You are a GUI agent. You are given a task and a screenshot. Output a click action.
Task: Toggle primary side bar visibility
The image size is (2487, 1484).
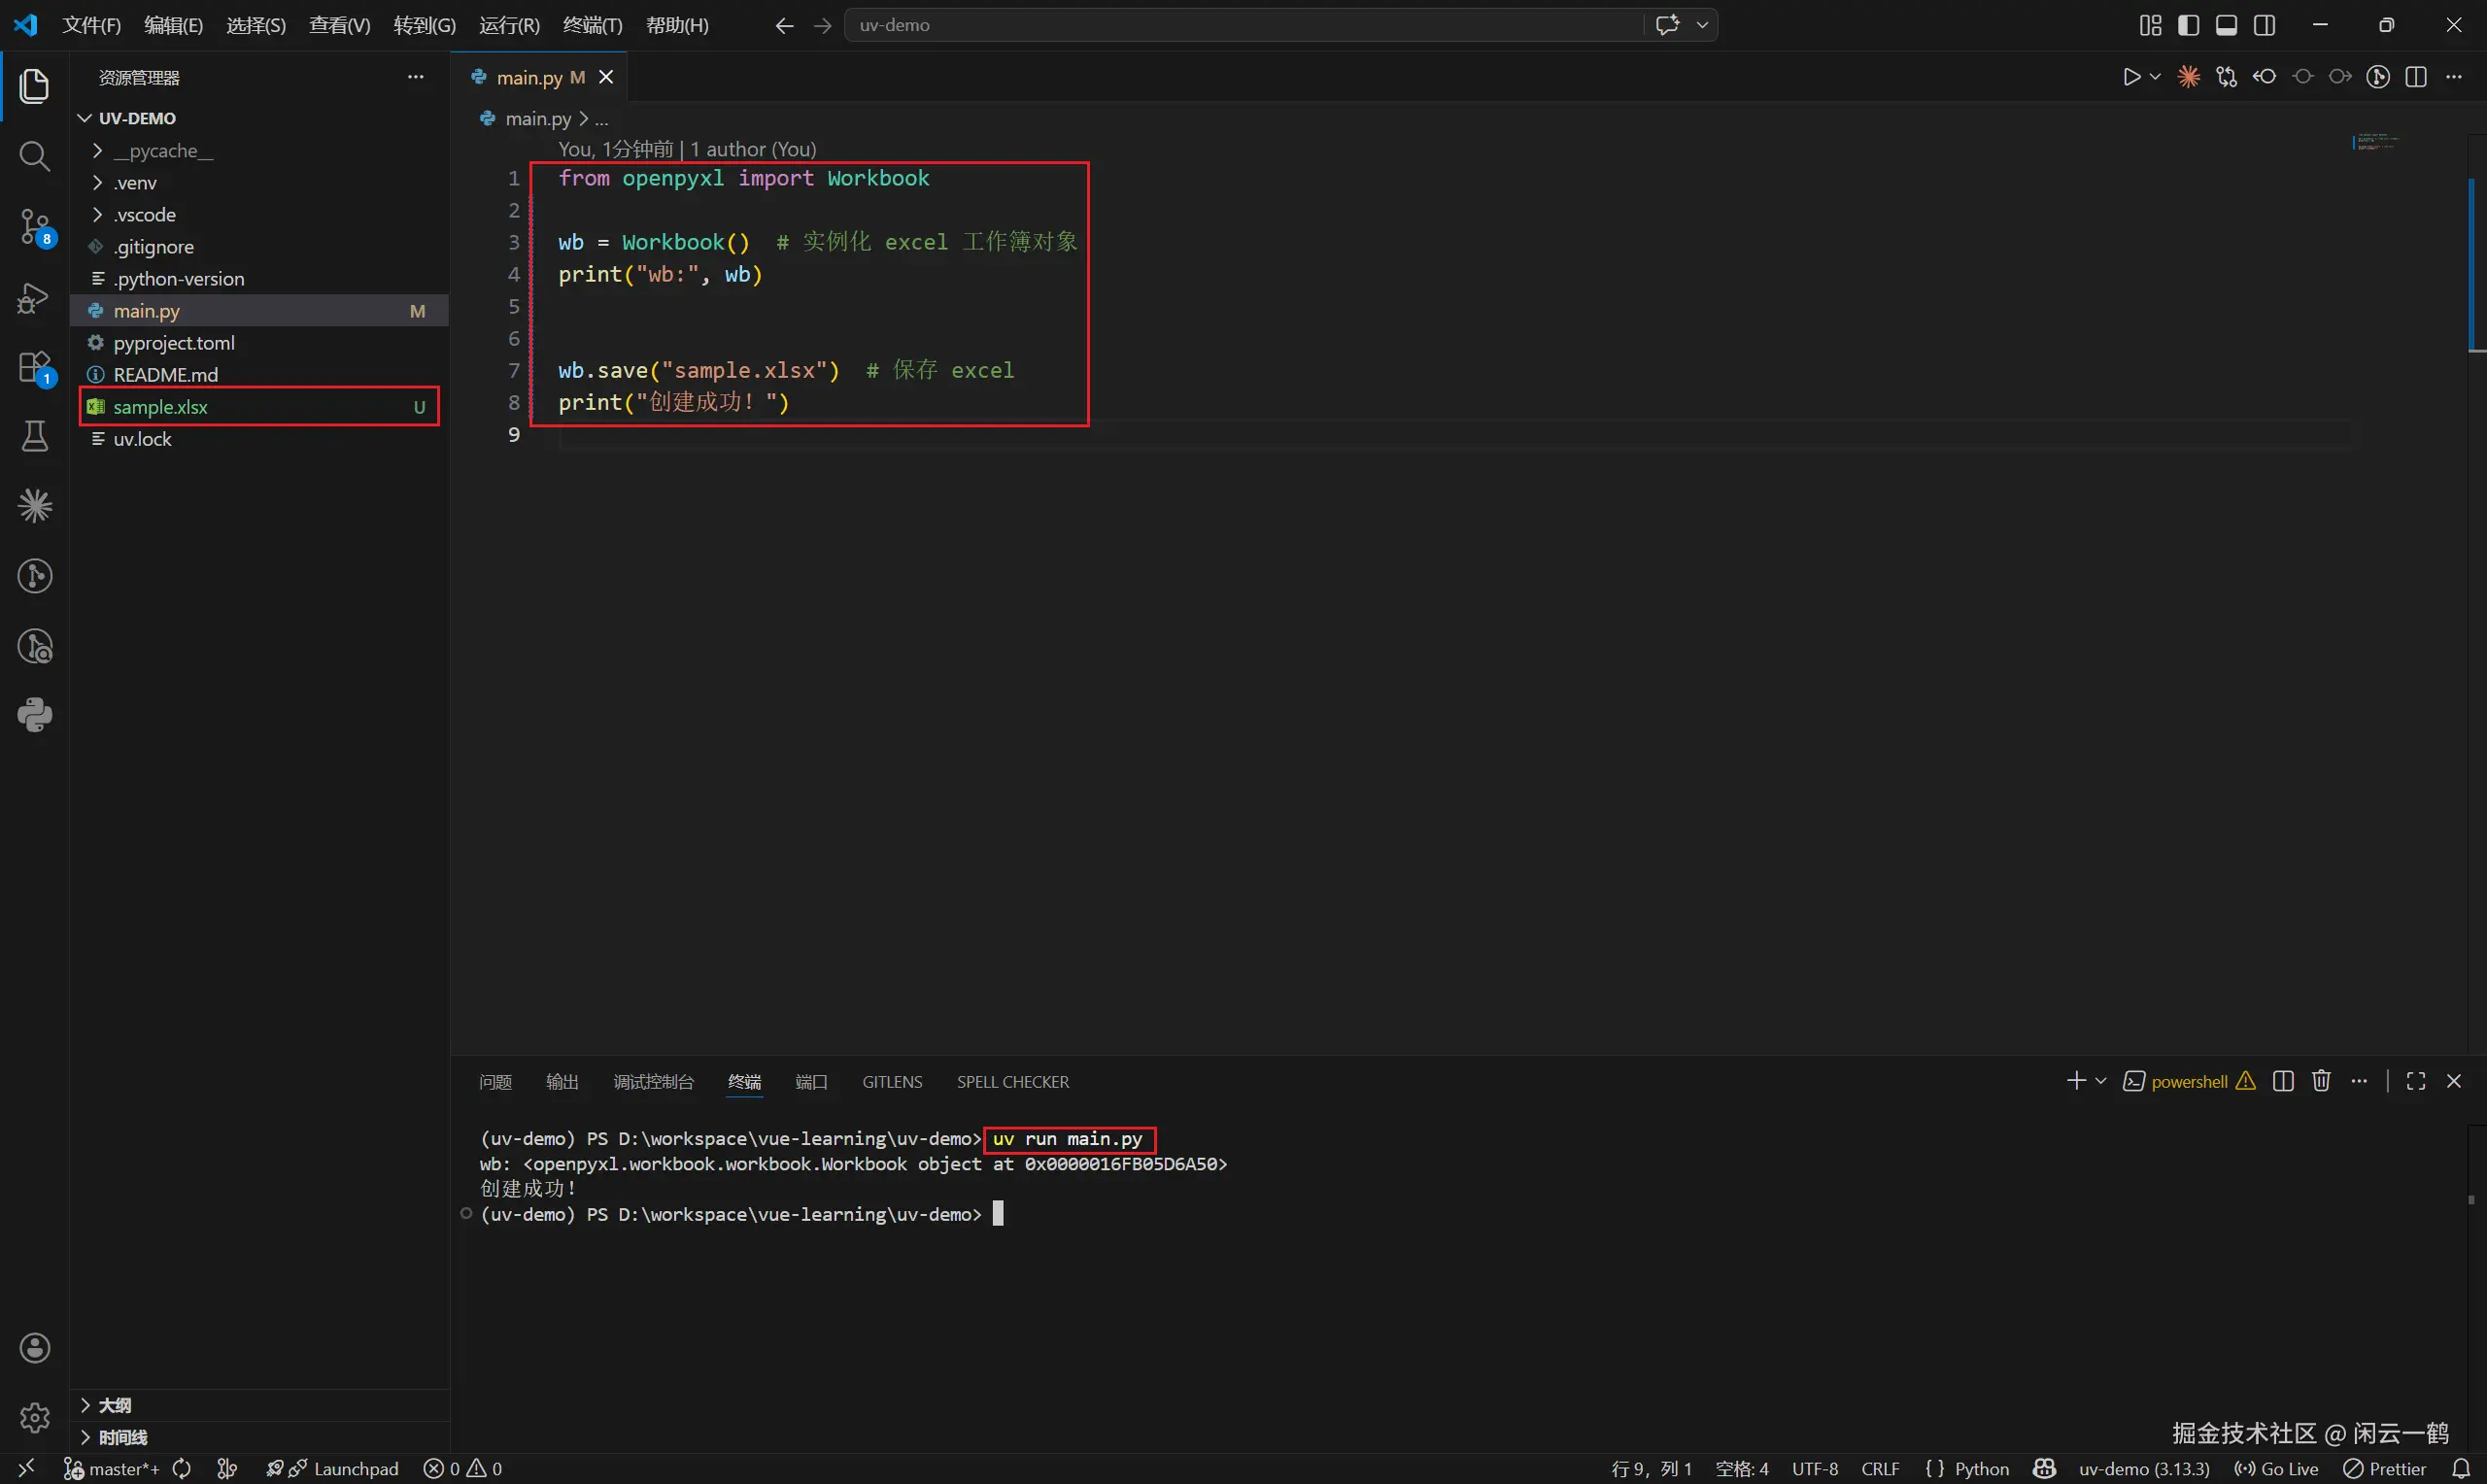coord(2188,25)
